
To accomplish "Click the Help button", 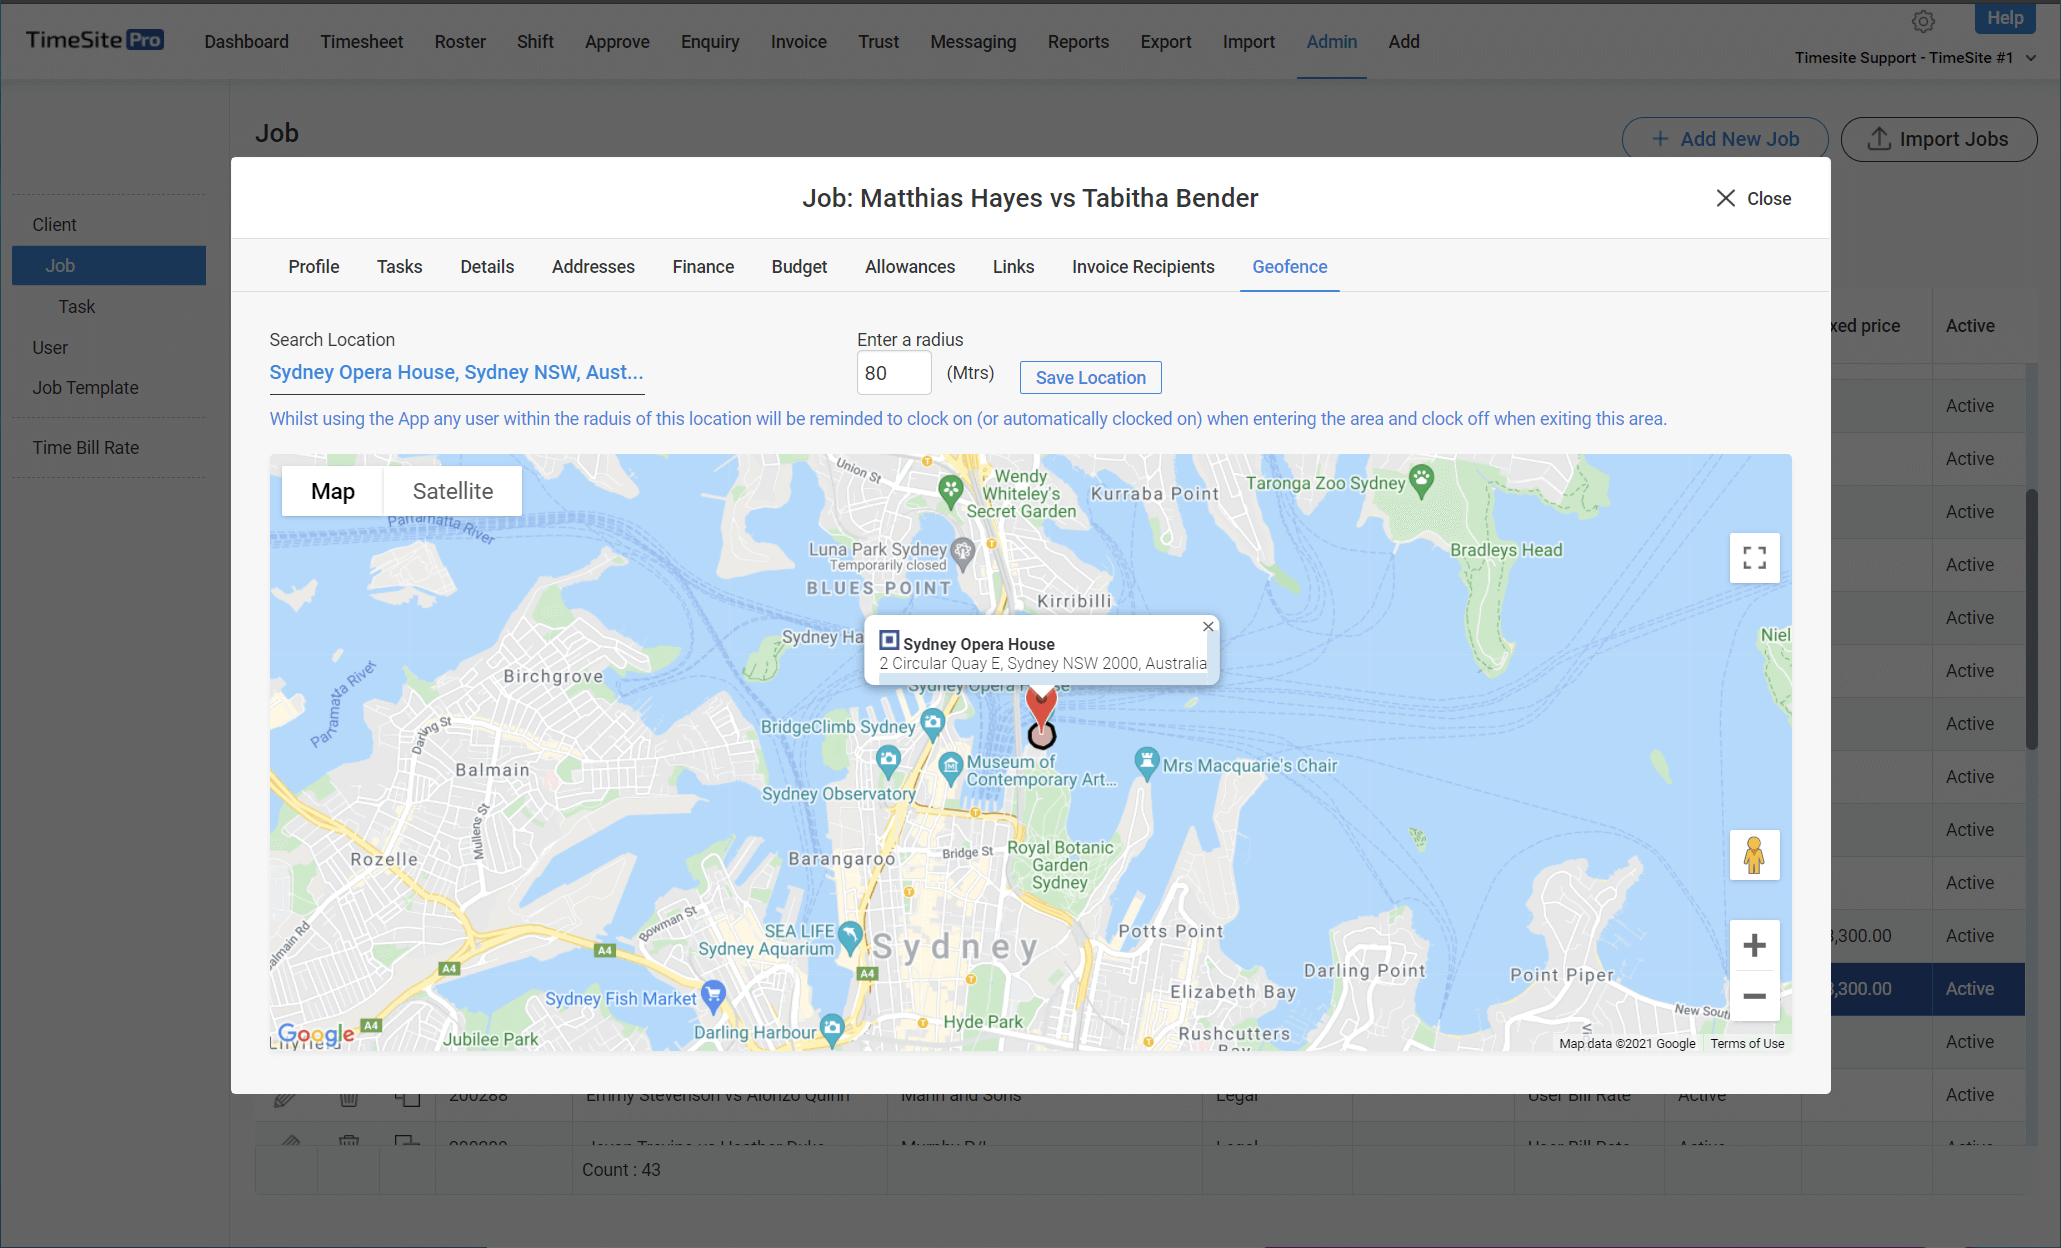I will point(2005,18).
